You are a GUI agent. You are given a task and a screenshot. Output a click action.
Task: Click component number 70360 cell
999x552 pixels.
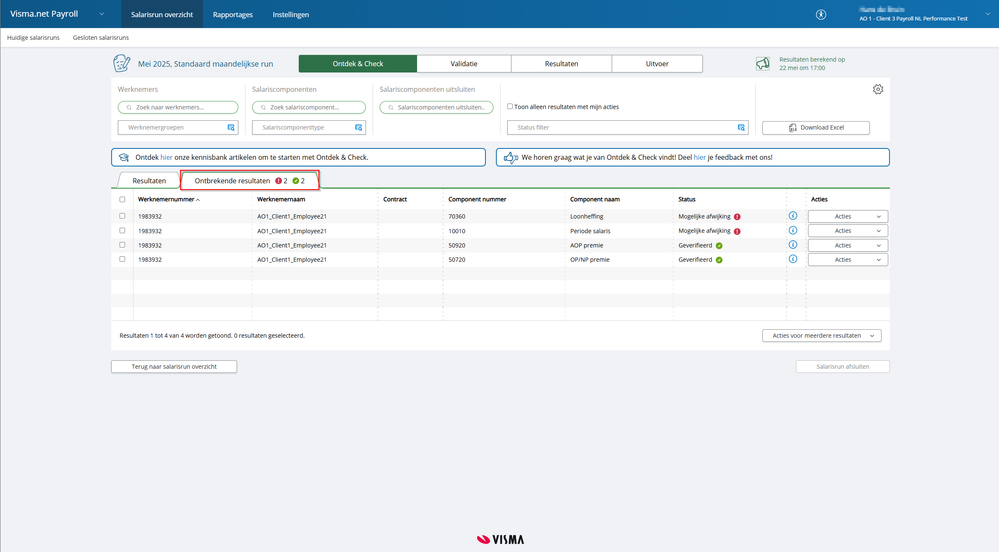(457, 217)
